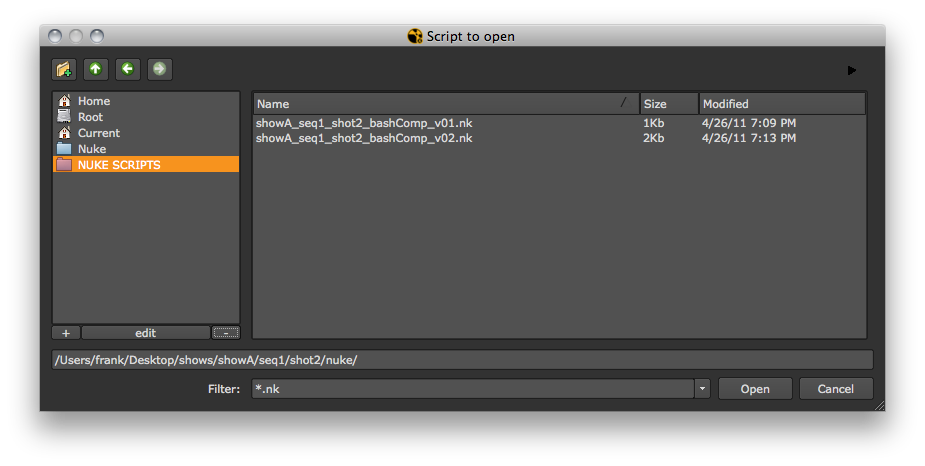Click the create new folder icon

pyautogui.click(x=64, y=69)
